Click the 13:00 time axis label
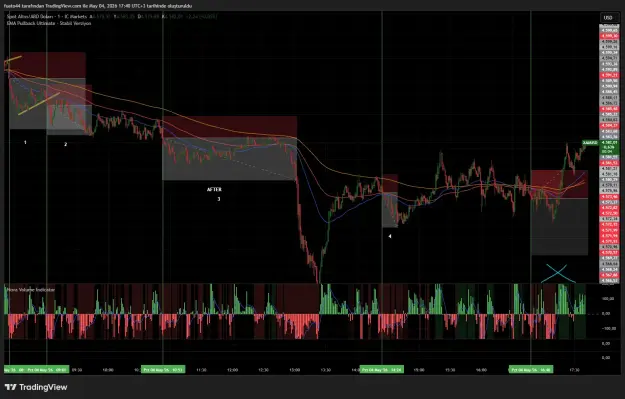 (x=295, y=370)
